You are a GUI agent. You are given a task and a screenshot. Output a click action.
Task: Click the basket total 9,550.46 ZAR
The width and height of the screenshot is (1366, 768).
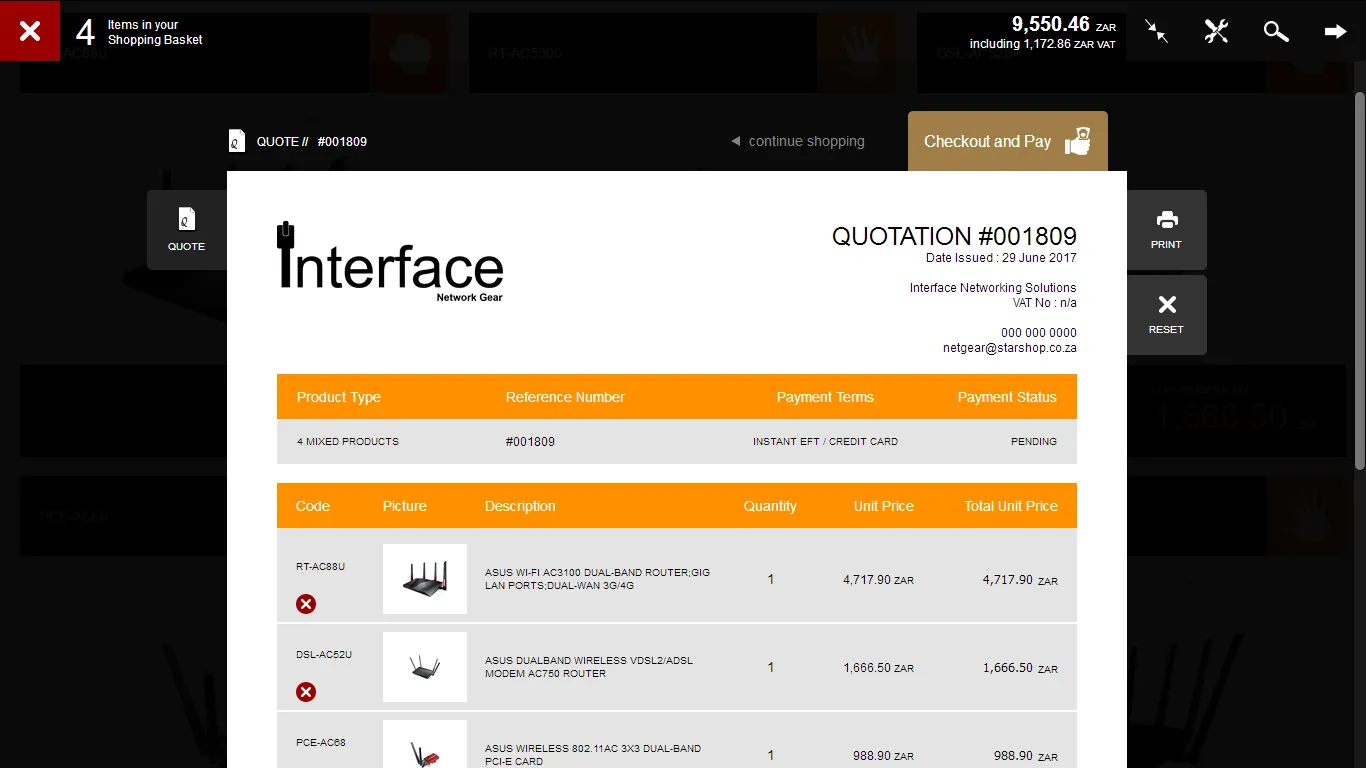1064,24
